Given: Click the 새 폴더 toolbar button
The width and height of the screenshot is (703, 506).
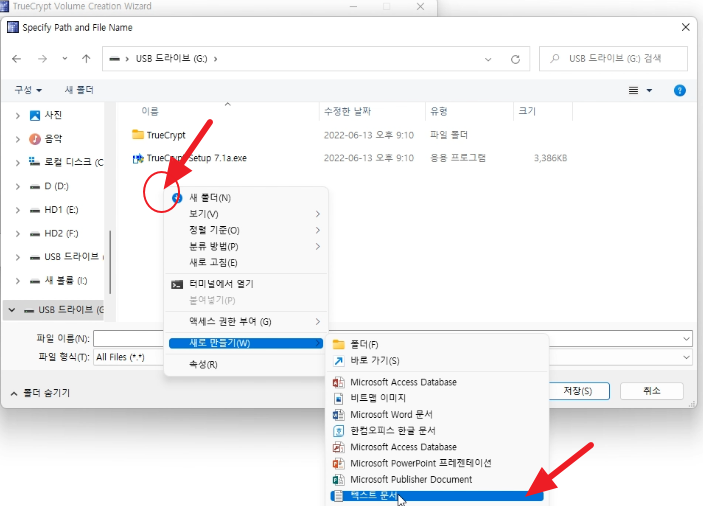Looking at the screenshot, I should click(x=79, y=90).
